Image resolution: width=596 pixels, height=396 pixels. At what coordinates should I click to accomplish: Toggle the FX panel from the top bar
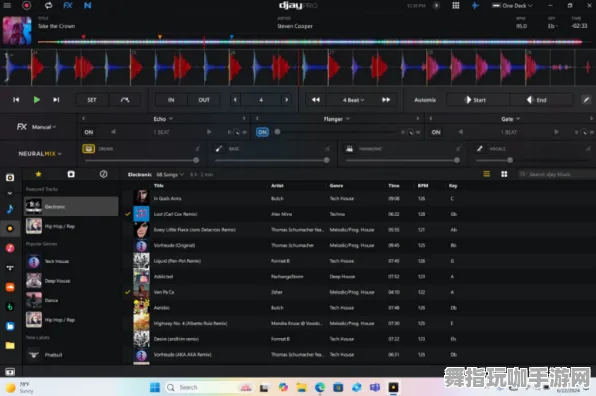coord(68,5)
